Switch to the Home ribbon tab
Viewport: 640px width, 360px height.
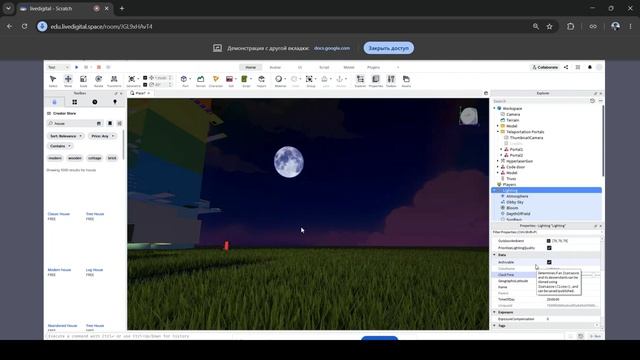point(251,67)
